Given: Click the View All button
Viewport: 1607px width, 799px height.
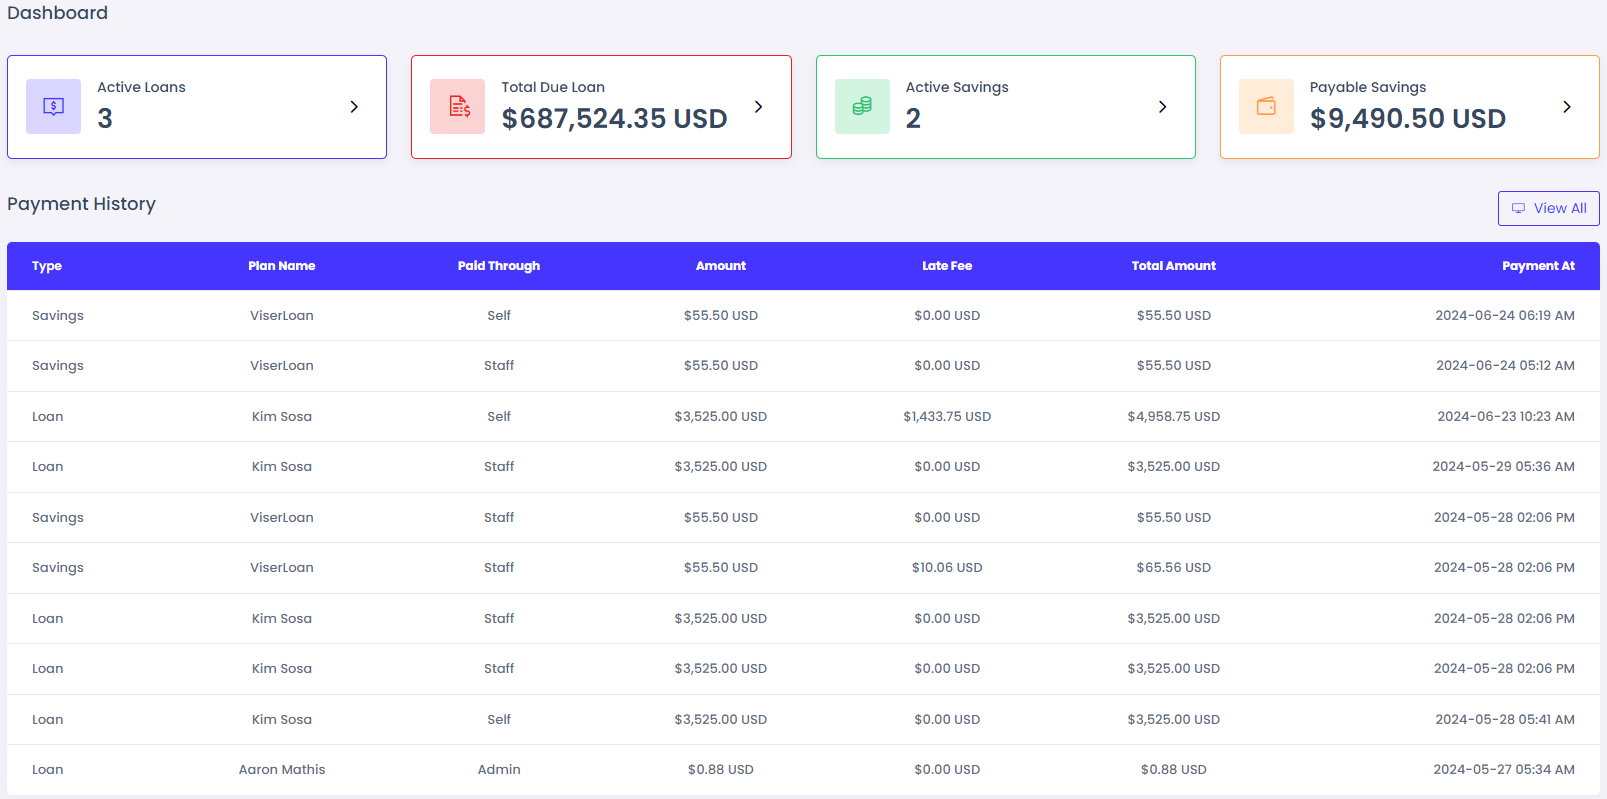Looking at the screenshot, I should (1548, 208).
